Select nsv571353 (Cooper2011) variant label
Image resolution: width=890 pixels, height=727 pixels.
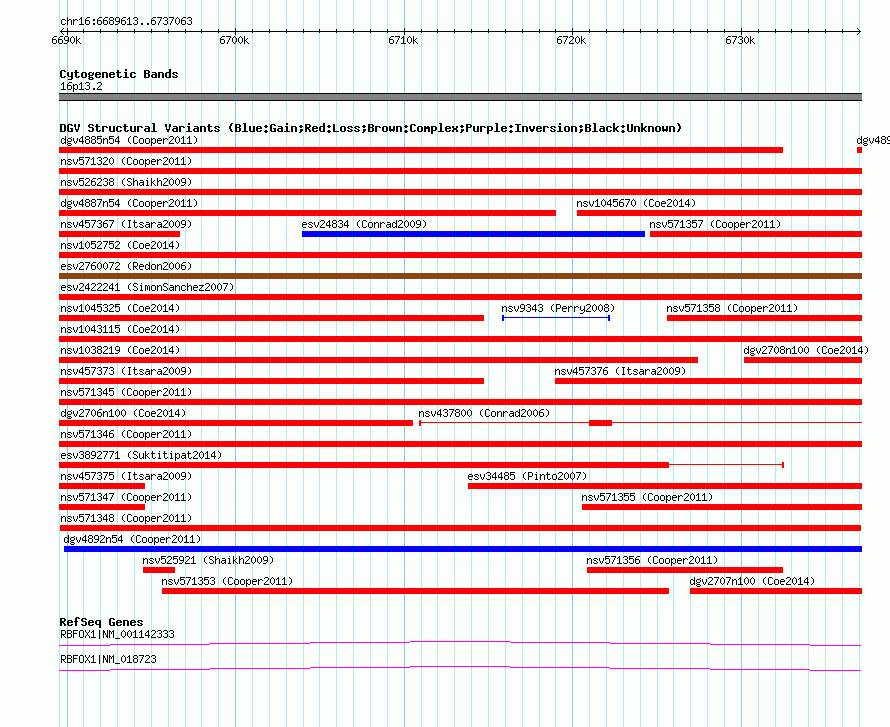point(227,581)
